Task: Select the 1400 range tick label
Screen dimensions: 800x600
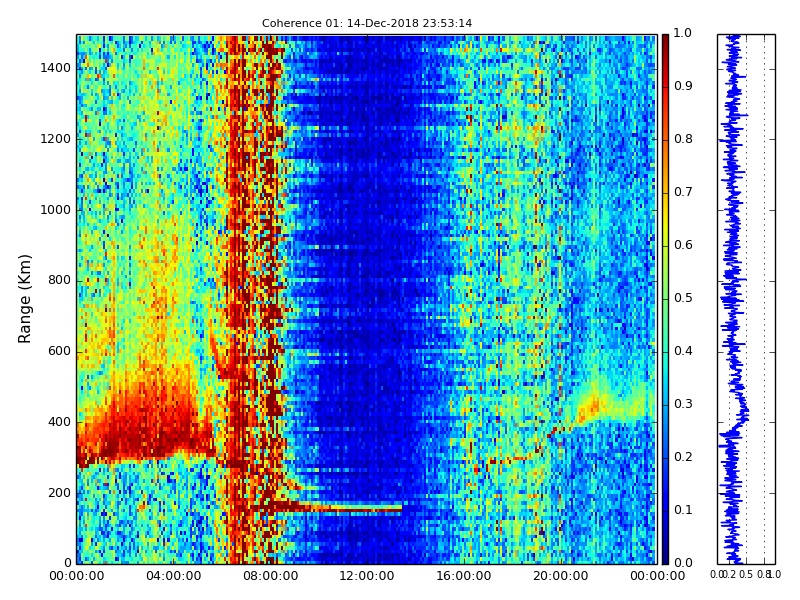Action: (x=56, y=68)
